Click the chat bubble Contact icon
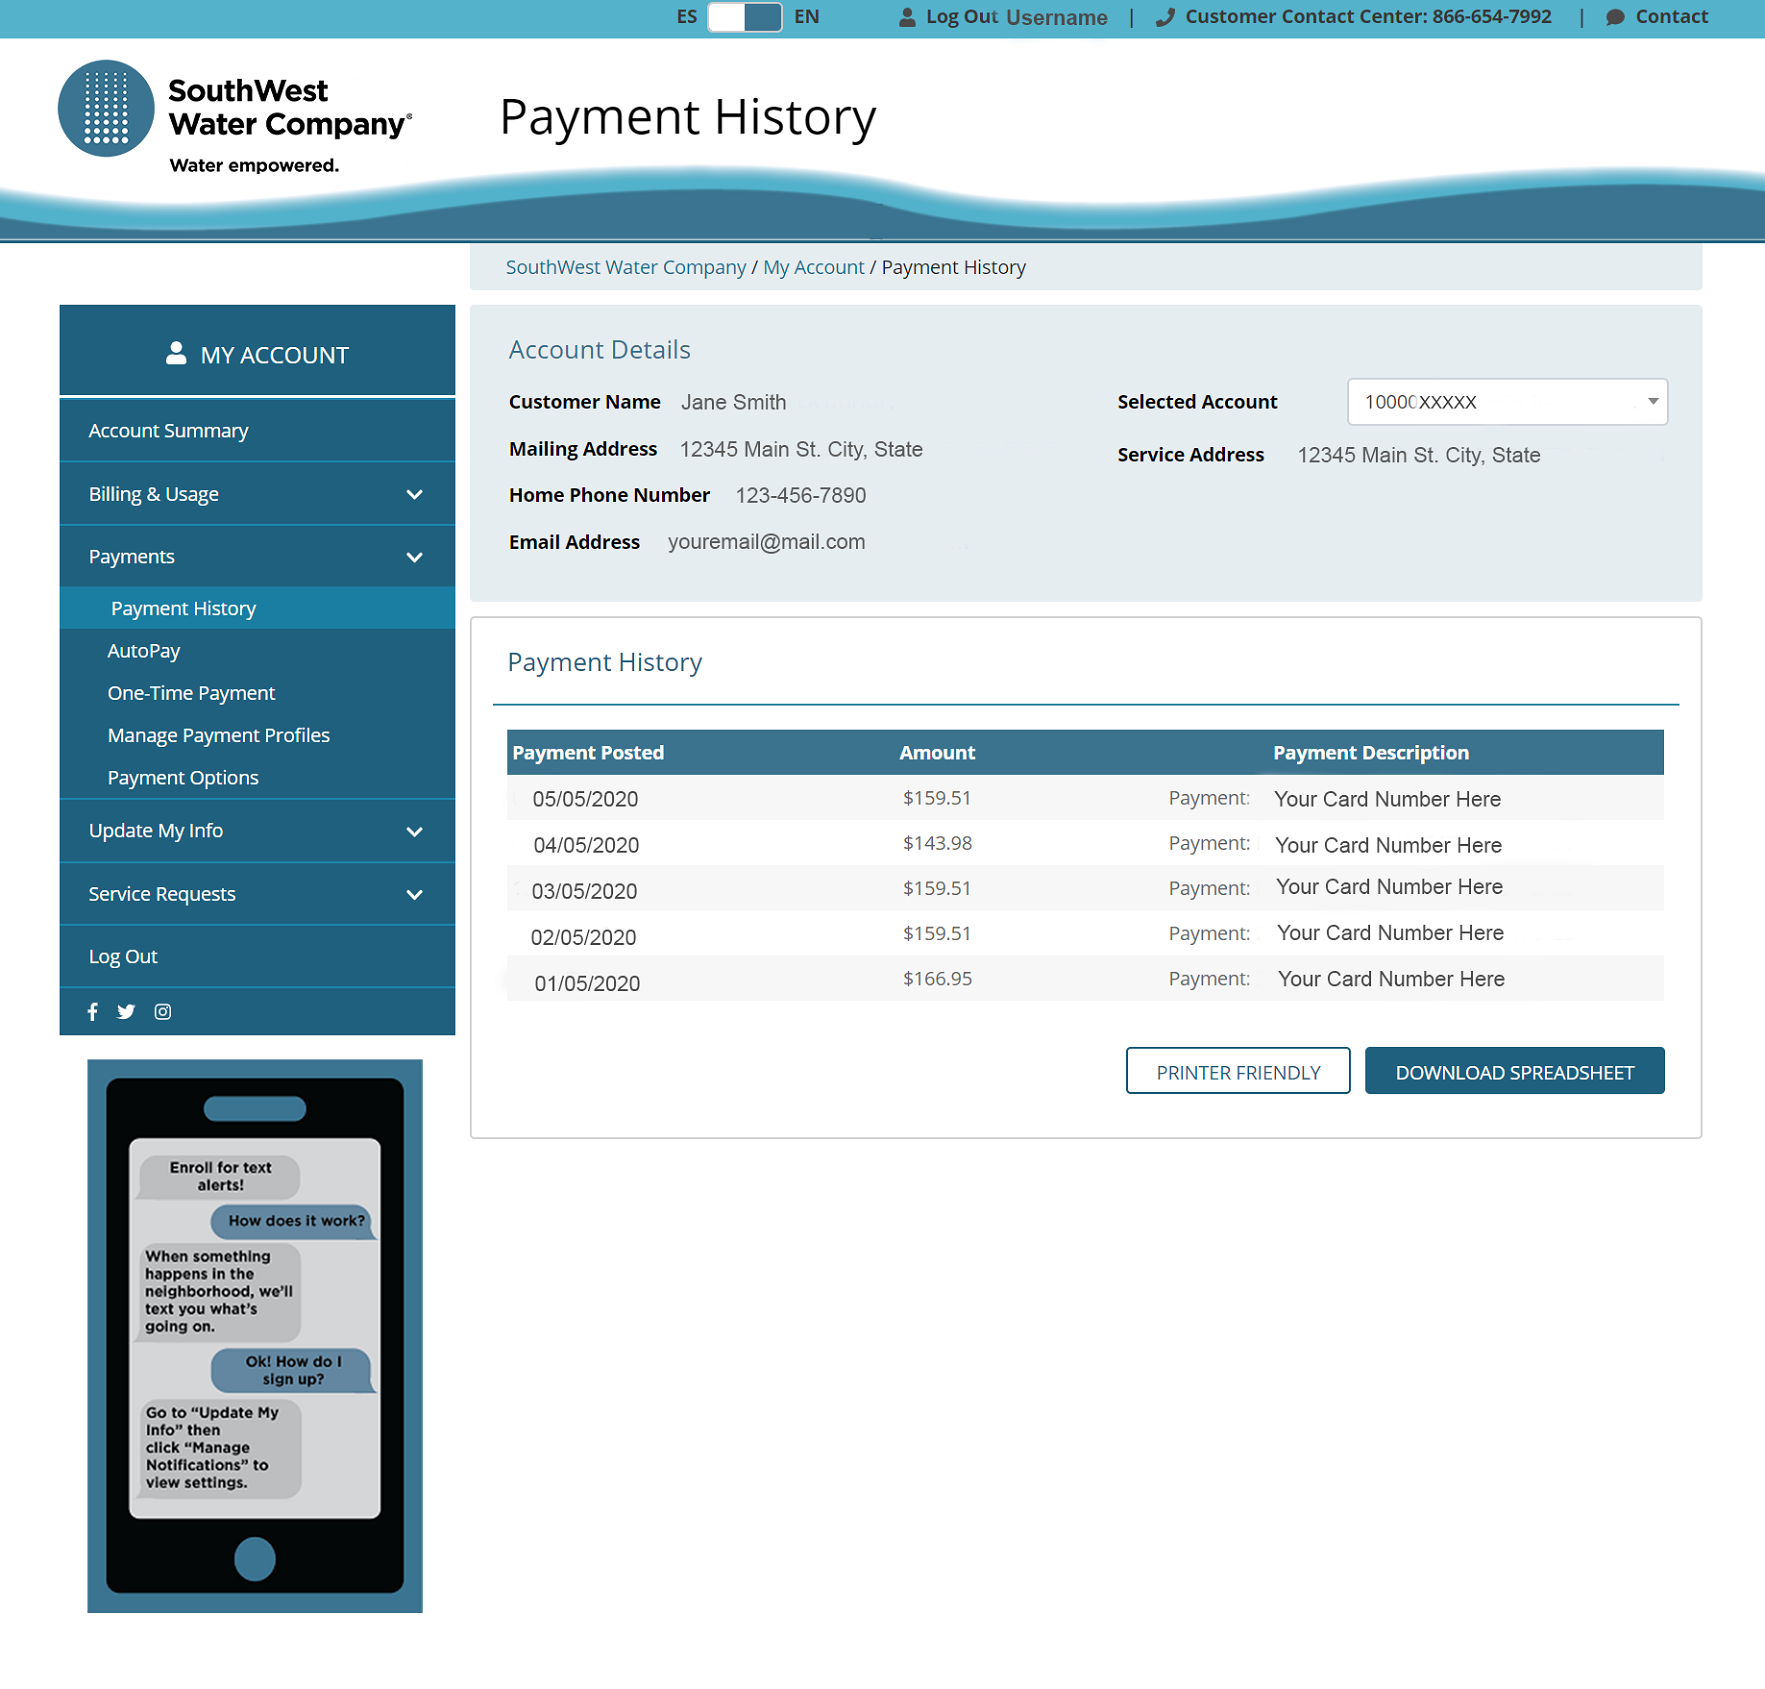Viewport: 1765px width, 1689px height. 1615,17
